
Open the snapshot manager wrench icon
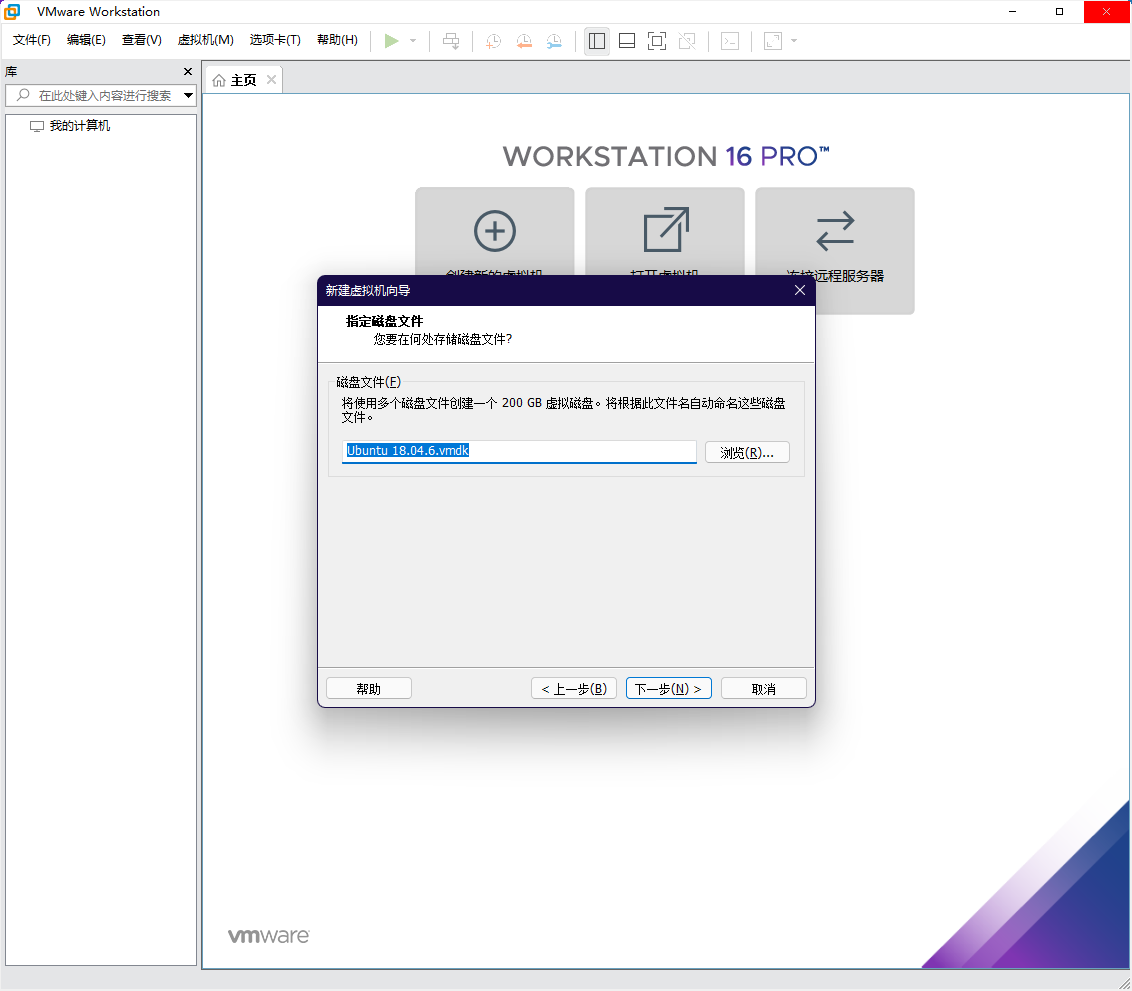click(554, 41)
